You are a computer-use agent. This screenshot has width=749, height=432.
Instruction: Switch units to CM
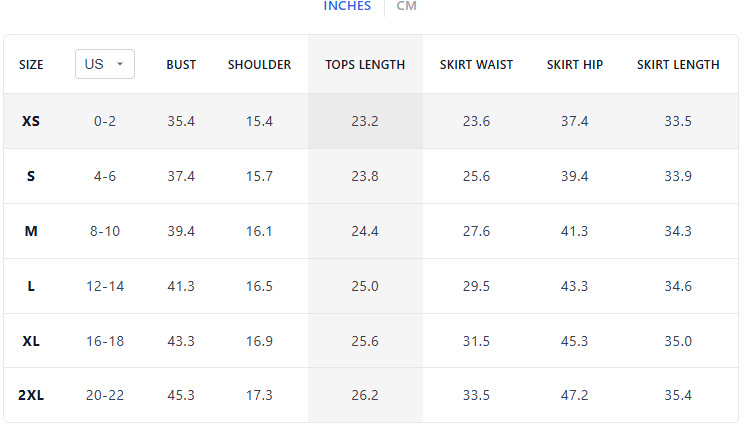point(407,6)
